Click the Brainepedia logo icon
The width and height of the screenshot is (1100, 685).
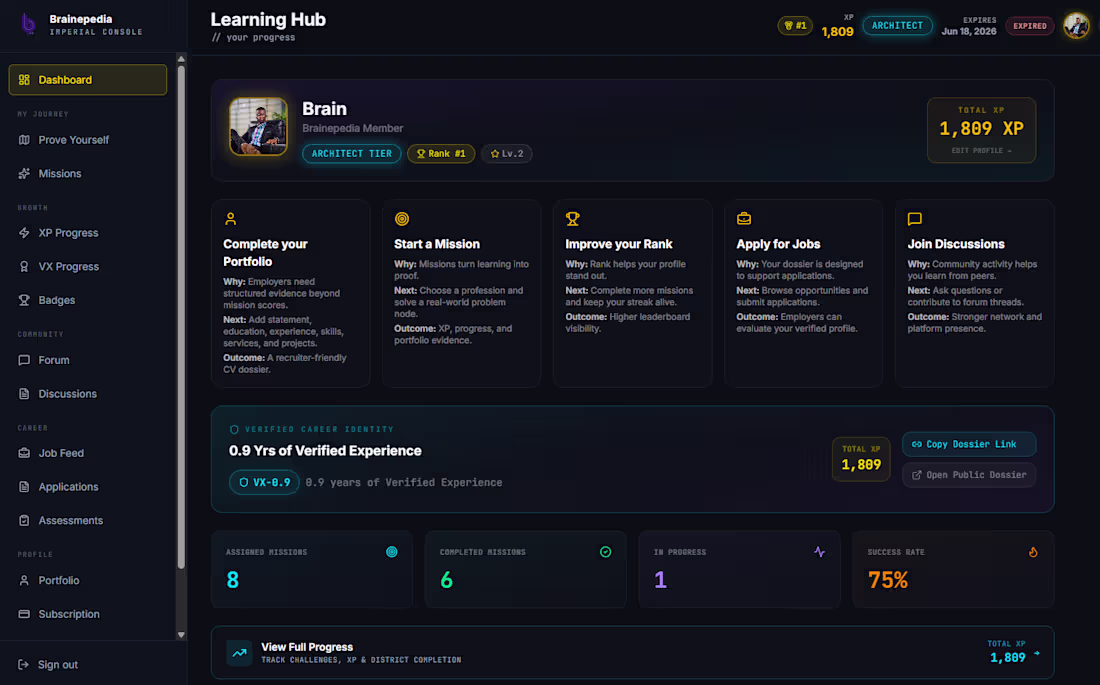point(28,25)
